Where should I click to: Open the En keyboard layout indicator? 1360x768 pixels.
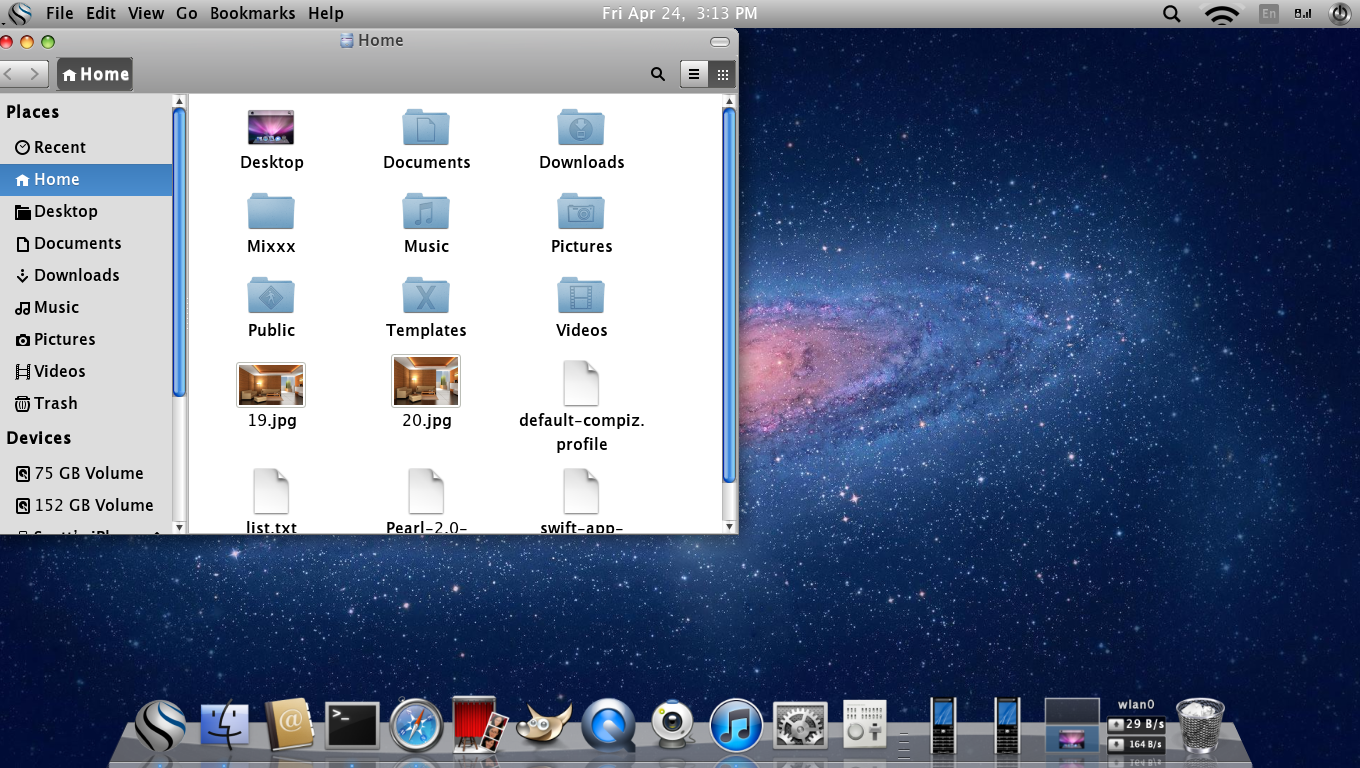click(x=1269, y=14)
